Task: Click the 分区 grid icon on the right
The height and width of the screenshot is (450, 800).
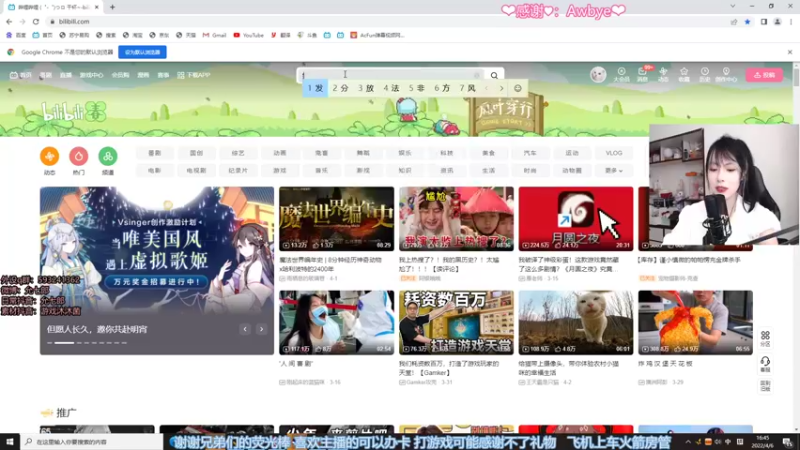Action: pos(765,338)
